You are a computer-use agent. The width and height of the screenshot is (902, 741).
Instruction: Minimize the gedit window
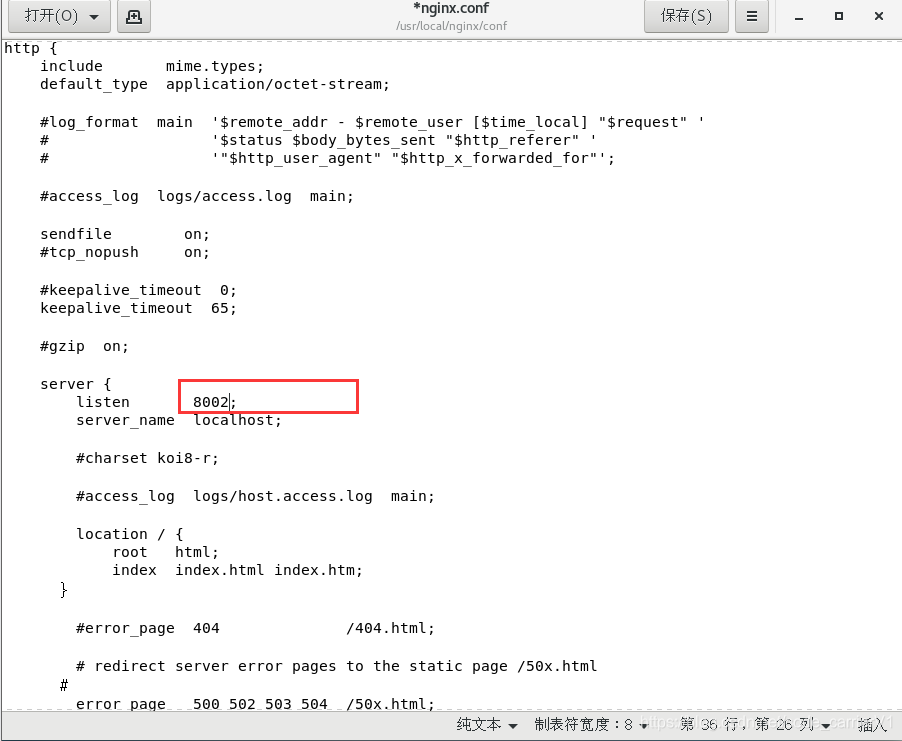[798, 17]
